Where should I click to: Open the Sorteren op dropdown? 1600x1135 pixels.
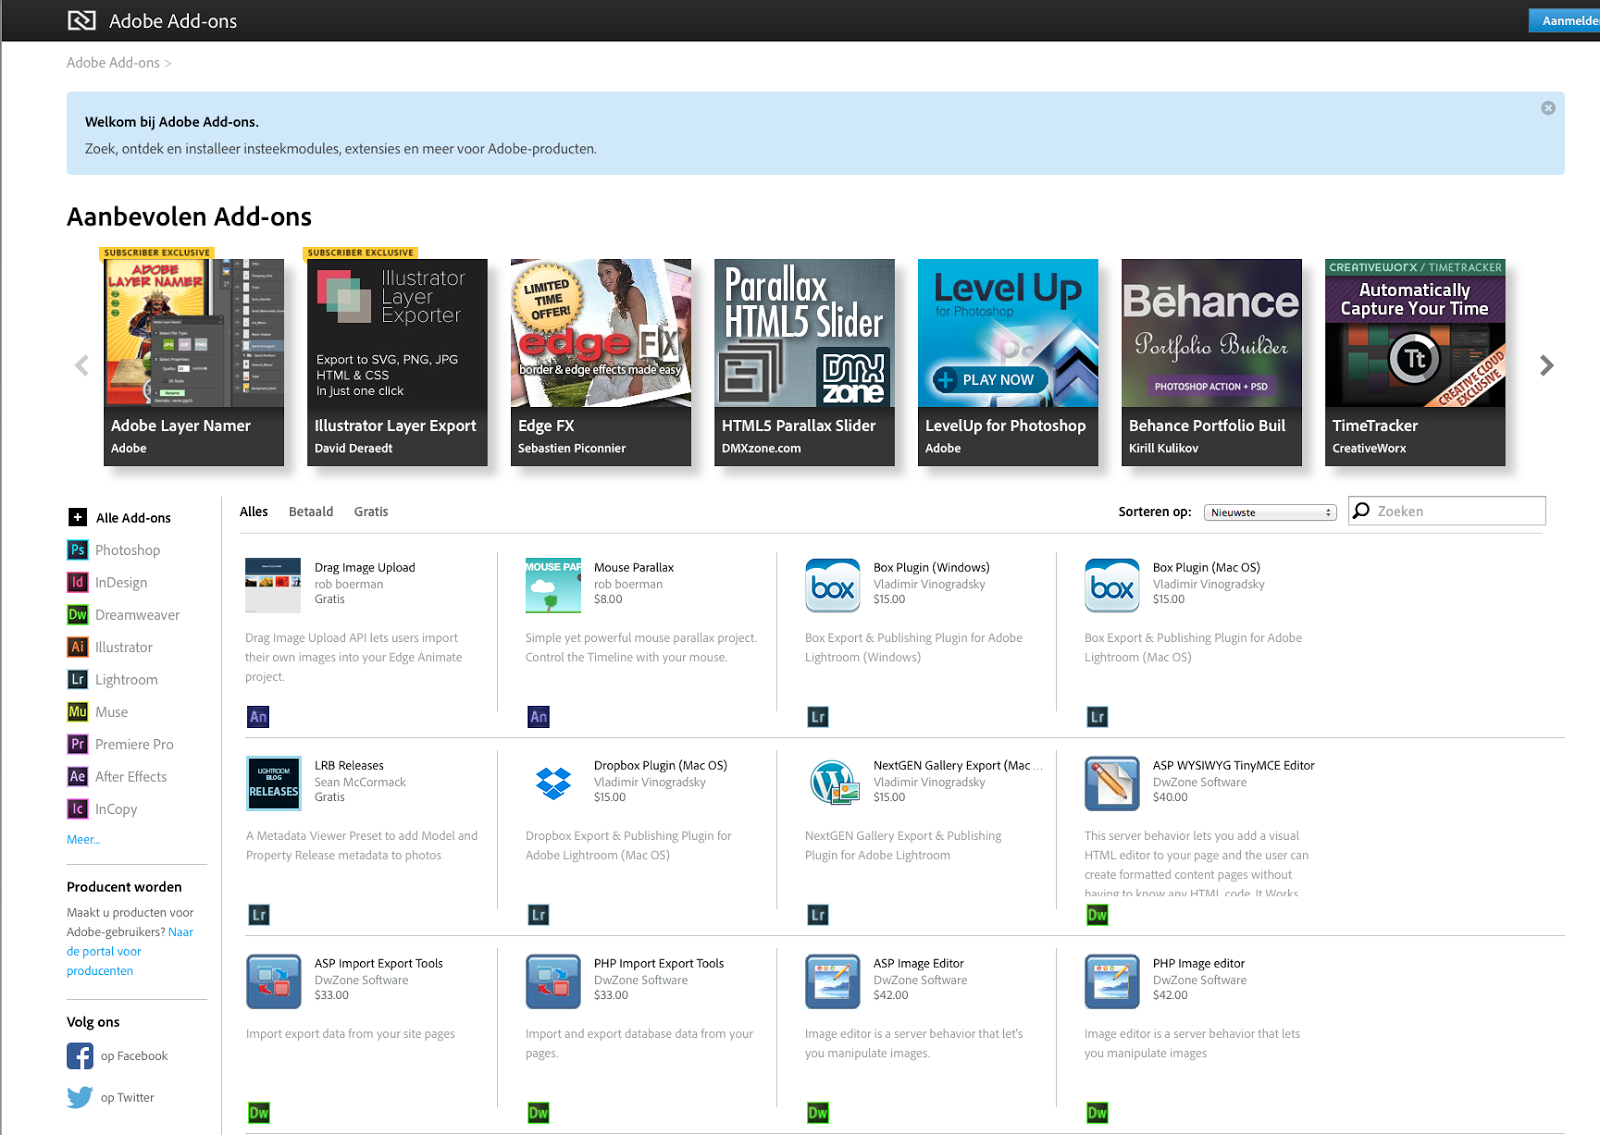[x=1269, y=511]
